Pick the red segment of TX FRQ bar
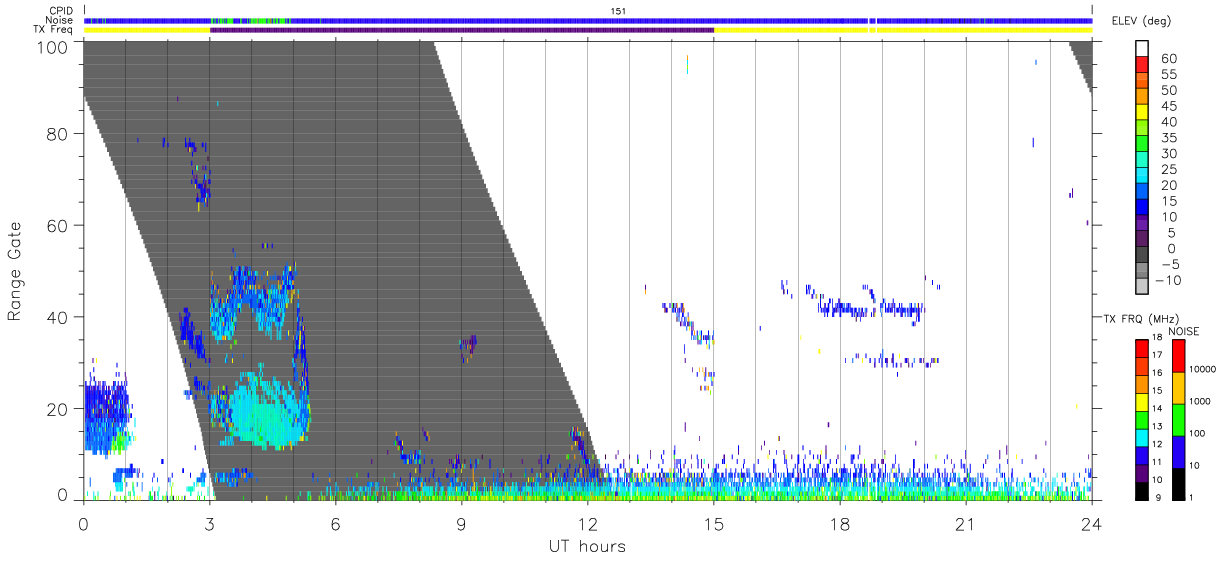The image size is (1228, 567). click(1143, 348)
